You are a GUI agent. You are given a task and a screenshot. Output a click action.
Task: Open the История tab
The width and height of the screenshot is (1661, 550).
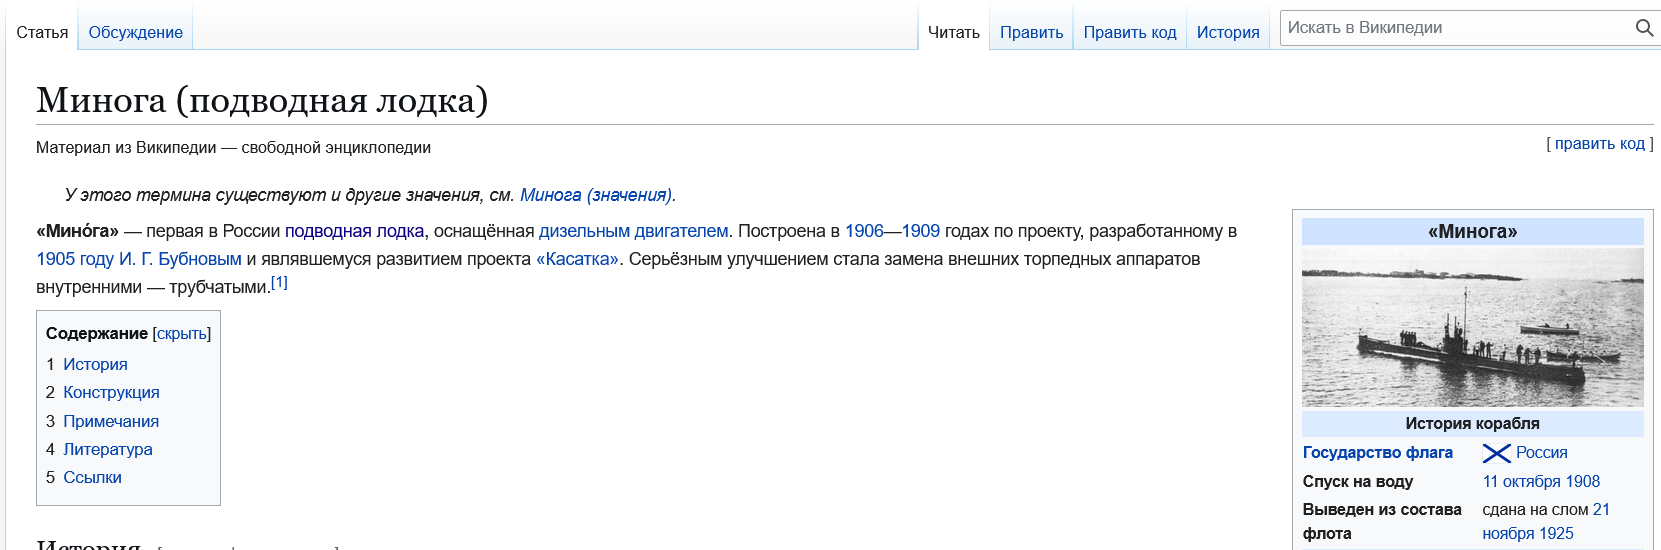(x=1227, y=32)
